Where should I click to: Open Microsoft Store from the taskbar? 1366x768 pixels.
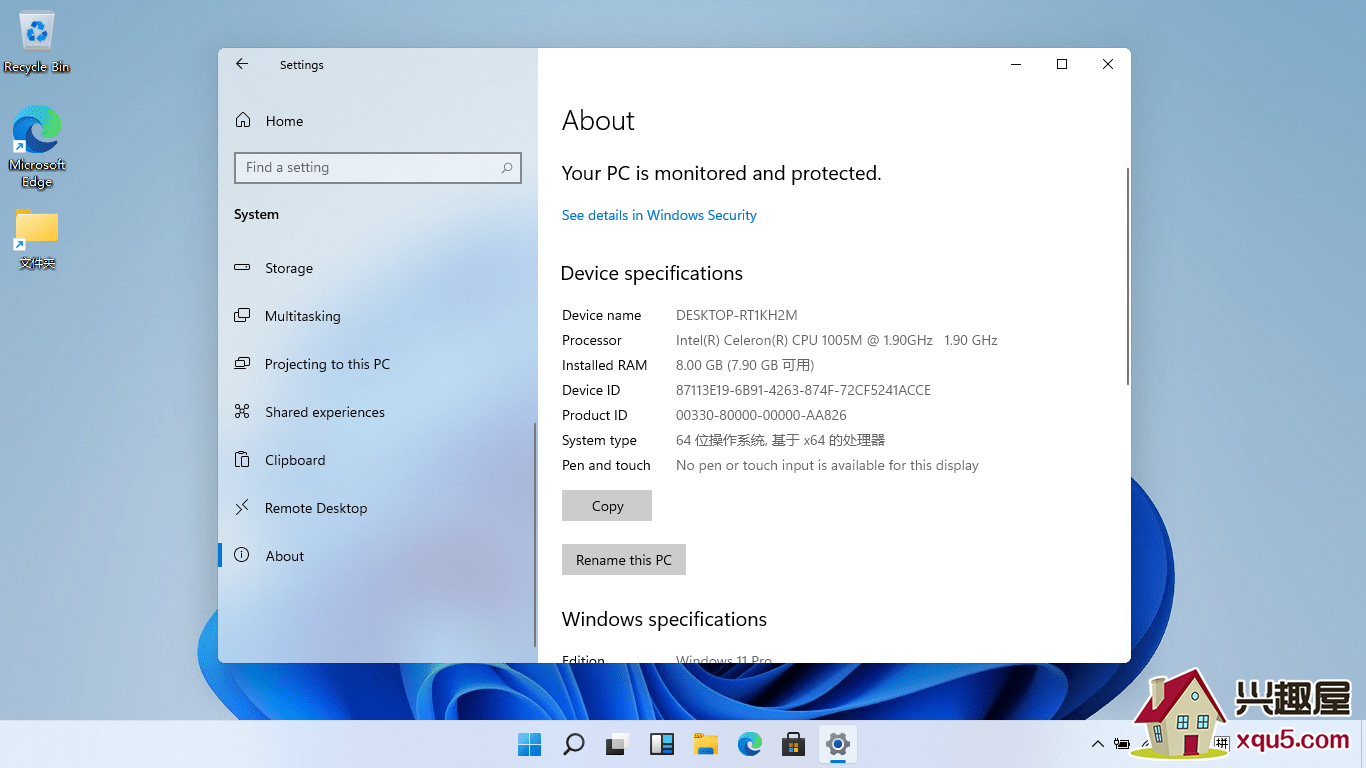click(x=794, y=744)
